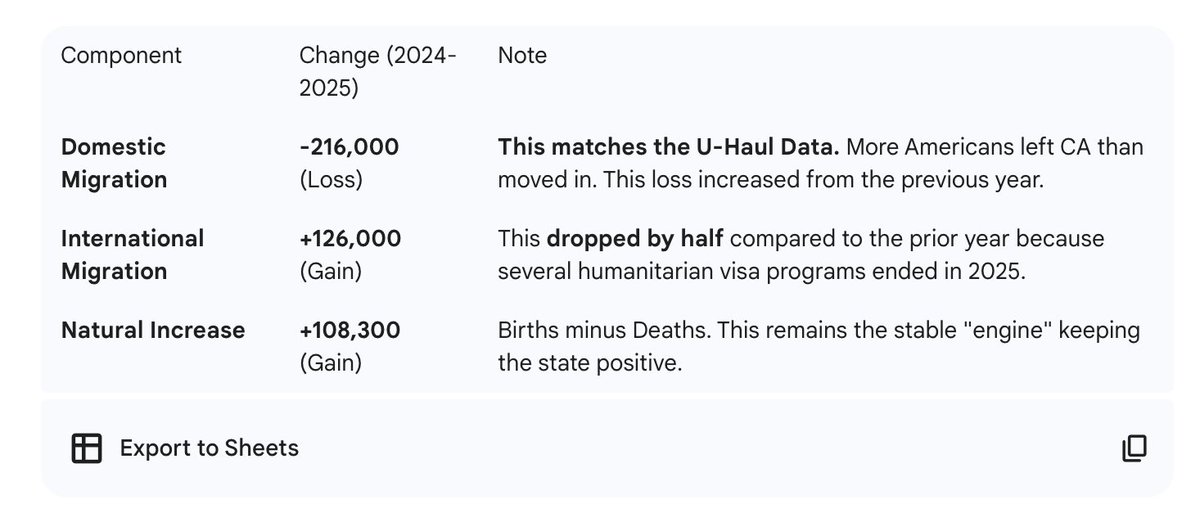Click the Export to Sheets table icon
This screenshot has height=522, width=1200.
tap(87, 448)
